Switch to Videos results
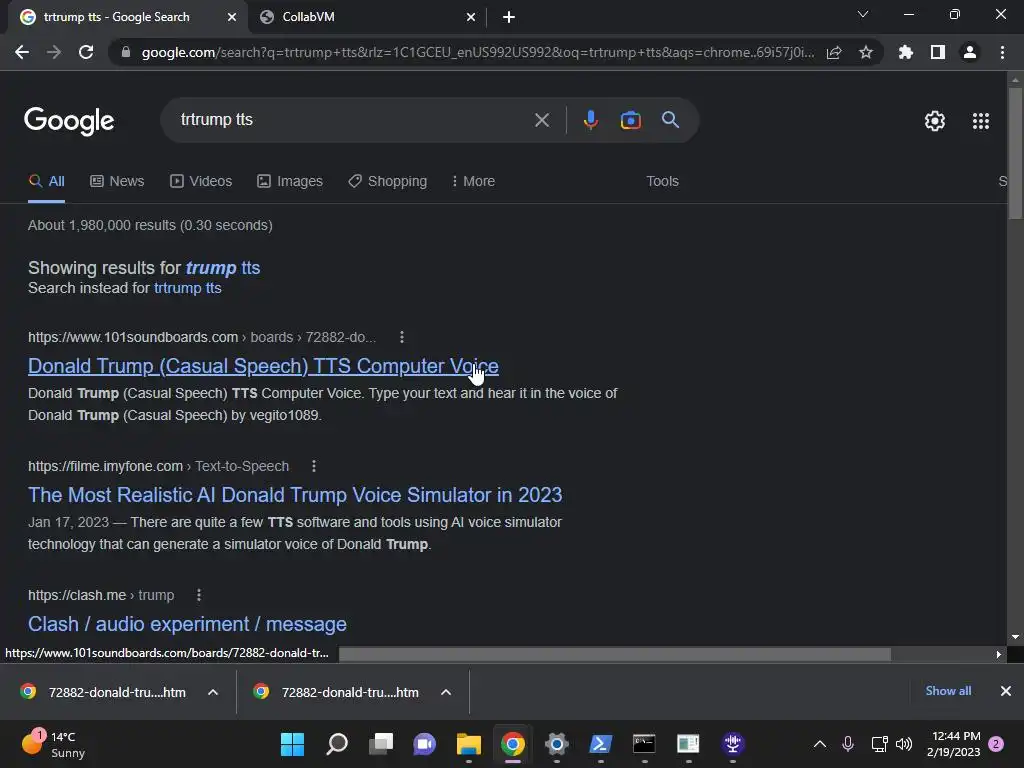1024x768 pixels. pos(201,182)
